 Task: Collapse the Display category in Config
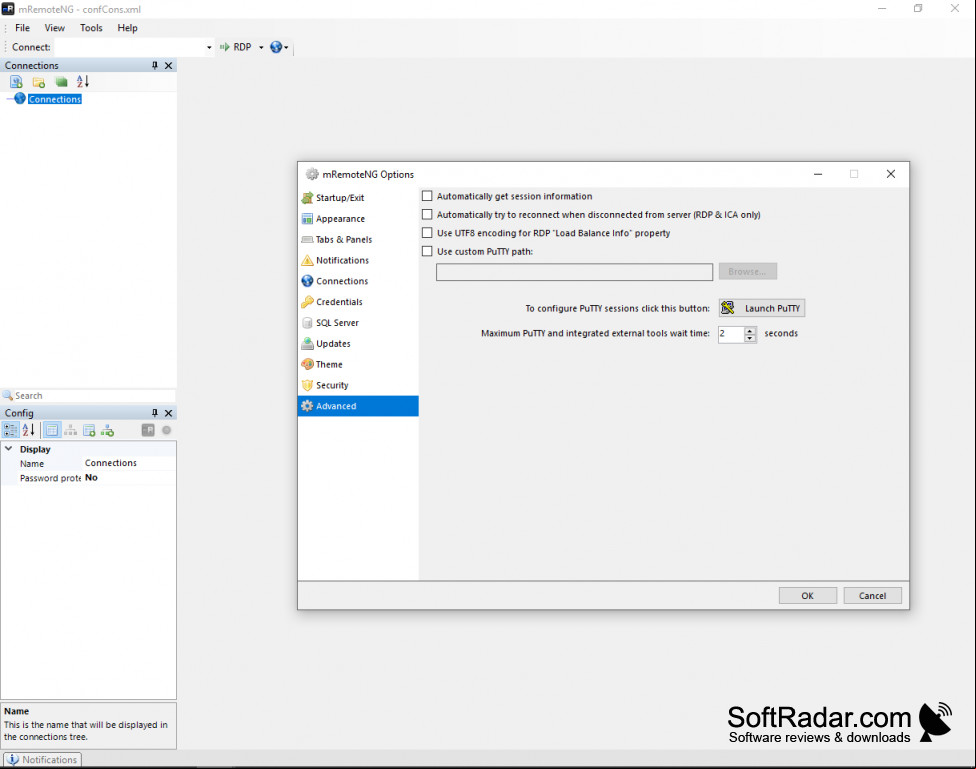(x=9, y=448)
